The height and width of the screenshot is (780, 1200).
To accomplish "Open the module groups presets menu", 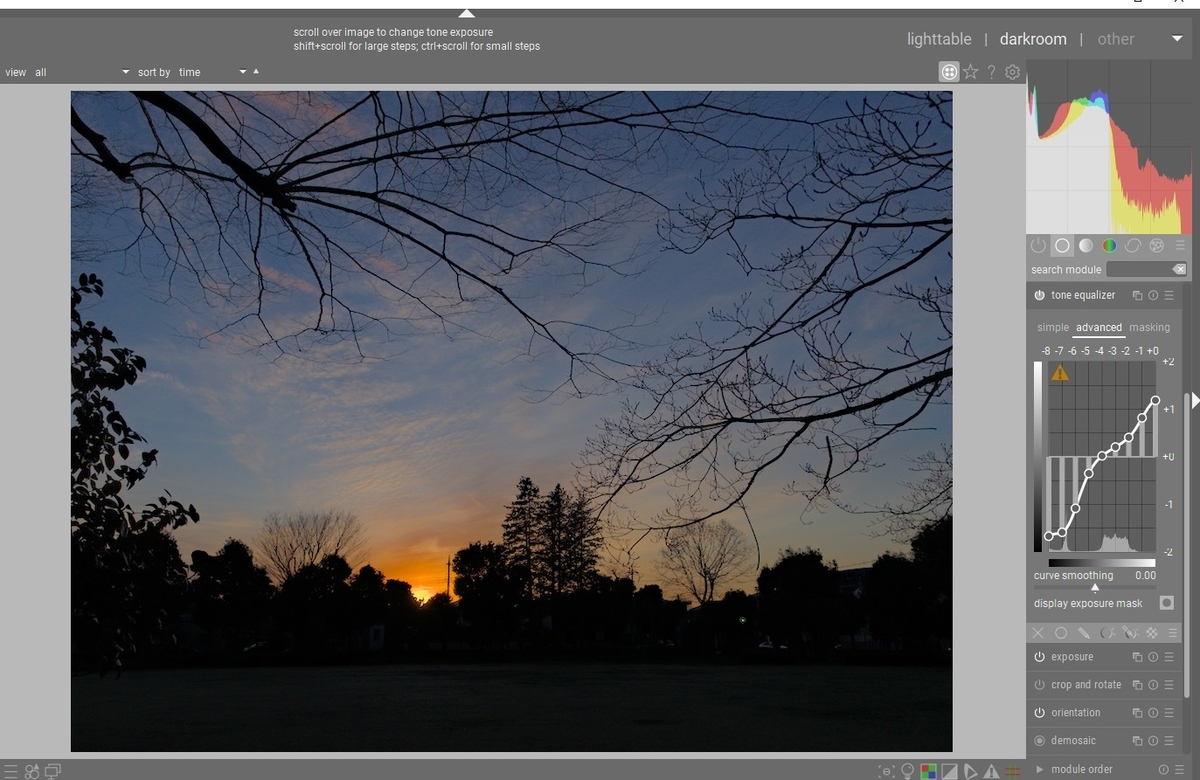I will pos(1180,245).
